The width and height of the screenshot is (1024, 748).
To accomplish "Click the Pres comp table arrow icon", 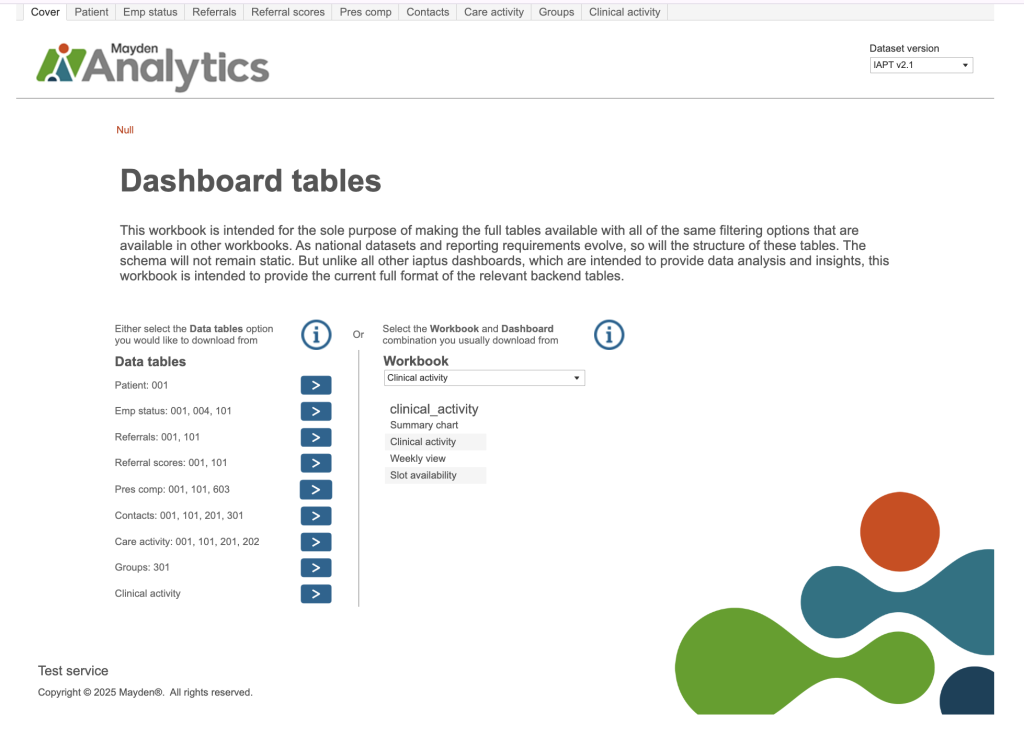I will 315,489.
